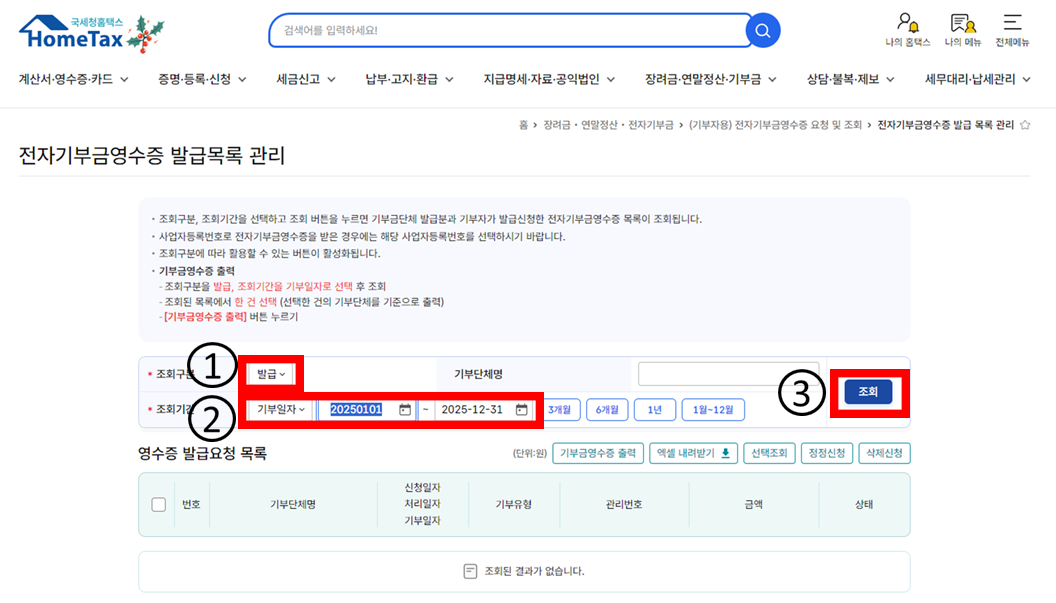Expand the 기부일자 period type dropdown
This screenshot has height=603, width=1056.
click(x=281, y=409)
